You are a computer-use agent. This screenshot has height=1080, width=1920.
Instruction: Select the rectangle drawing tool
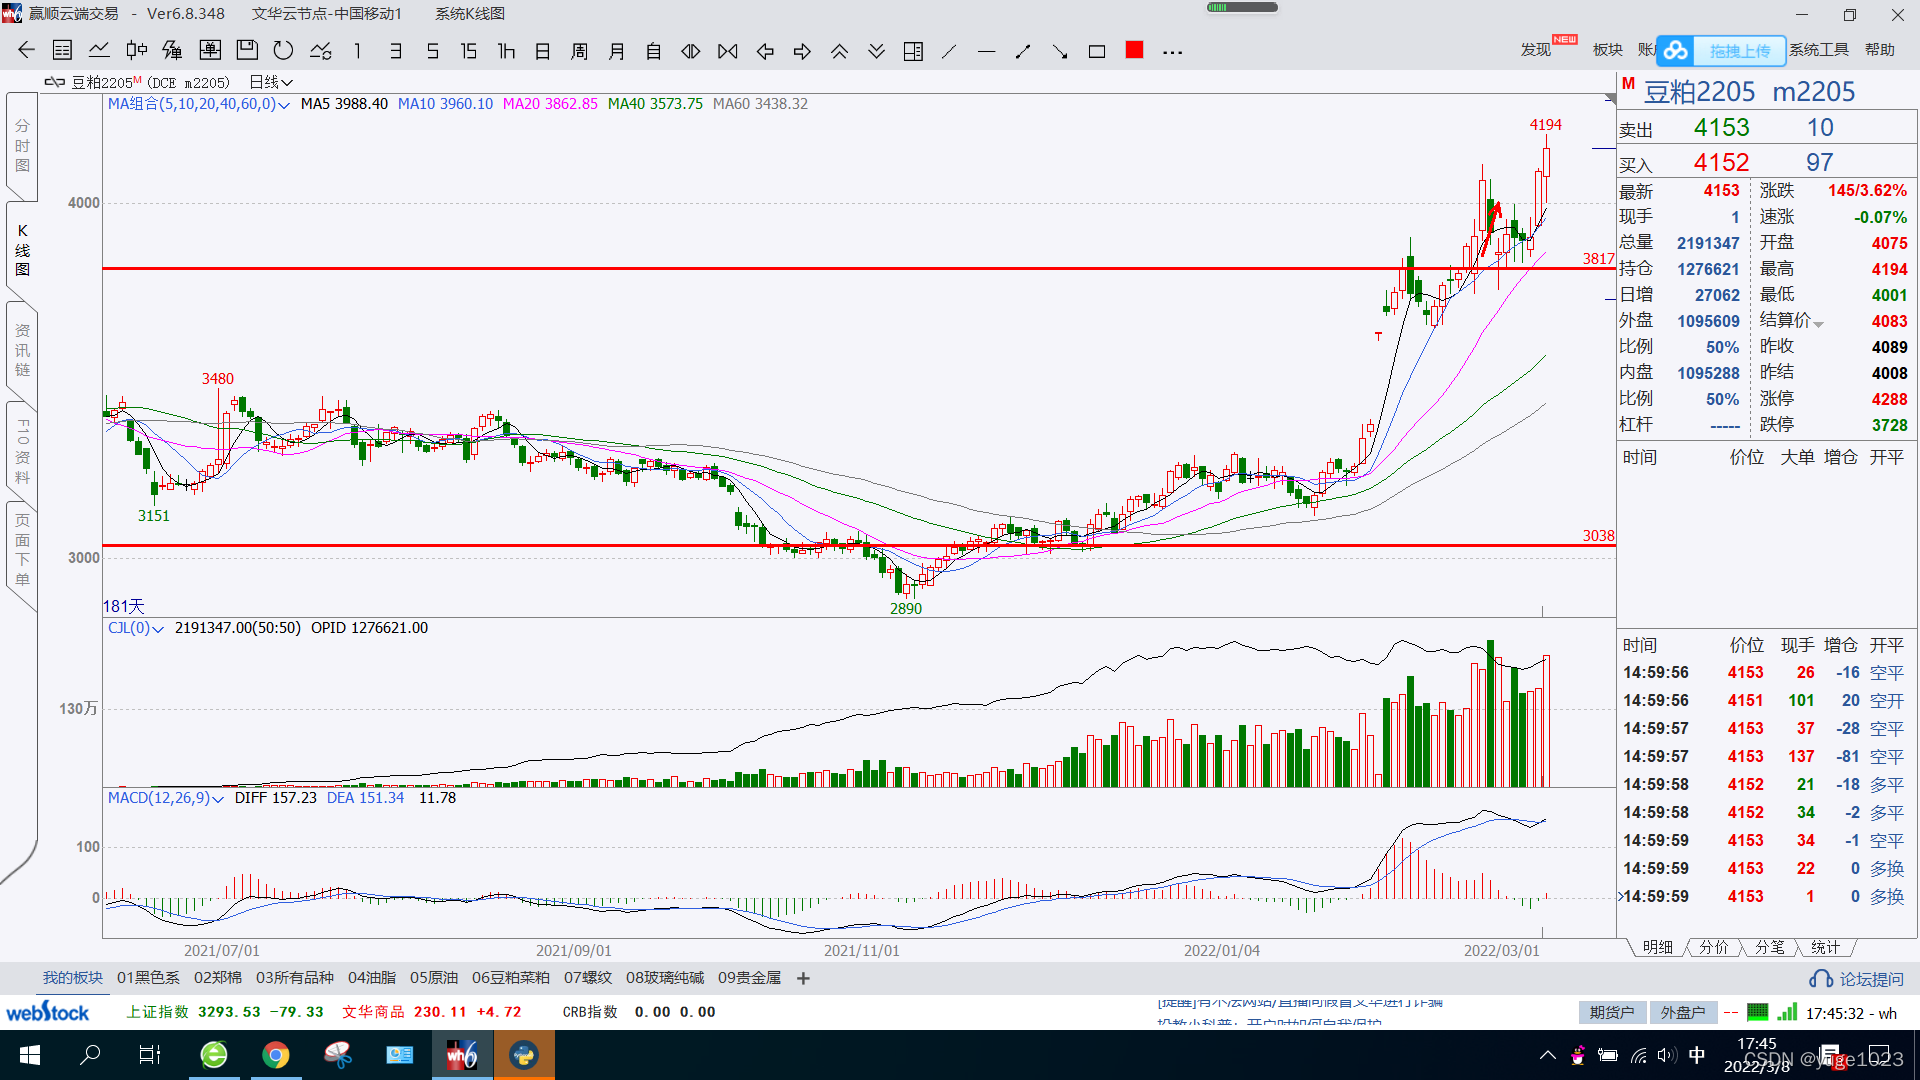(1097, 51)
